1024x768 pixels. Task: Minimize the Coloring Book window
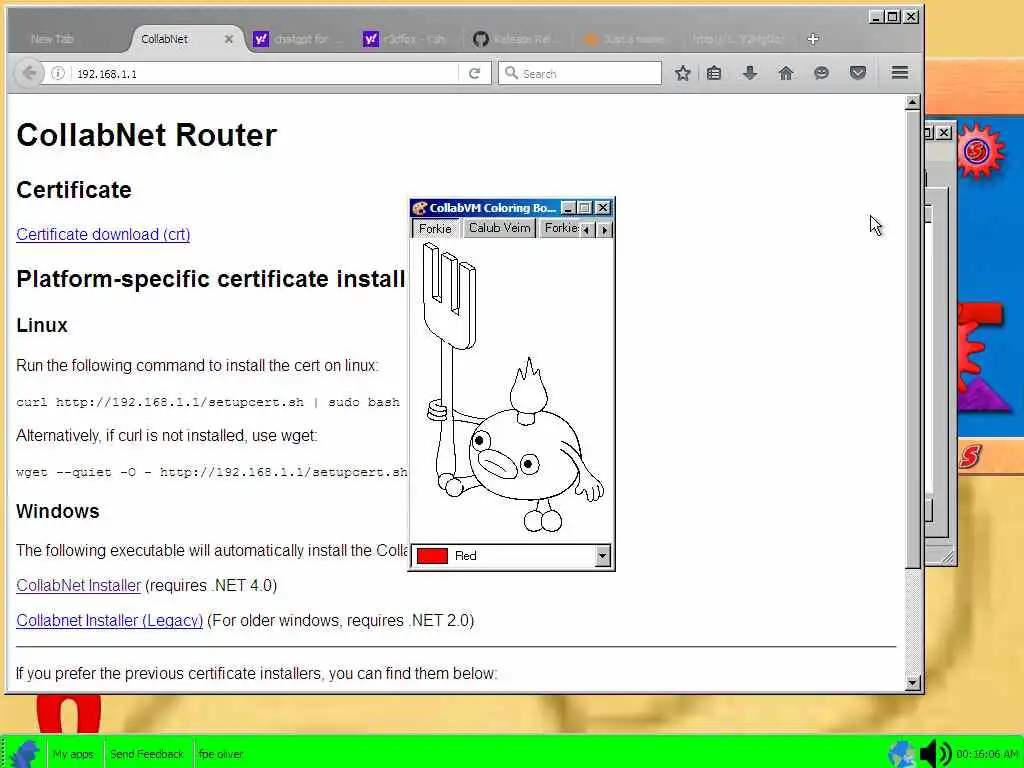click(x=568, y=208)
